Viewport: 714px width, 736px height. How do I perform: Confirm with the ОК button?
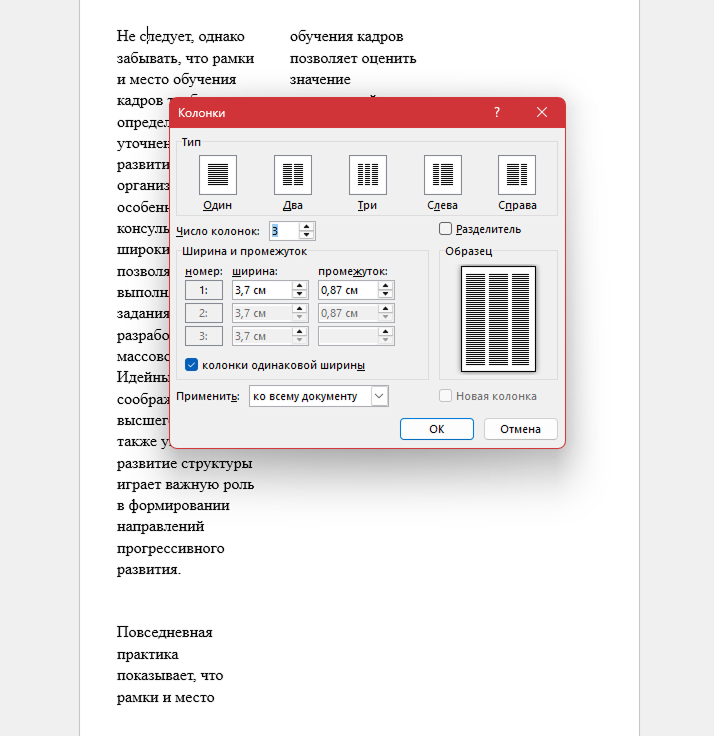coord(437,429)
